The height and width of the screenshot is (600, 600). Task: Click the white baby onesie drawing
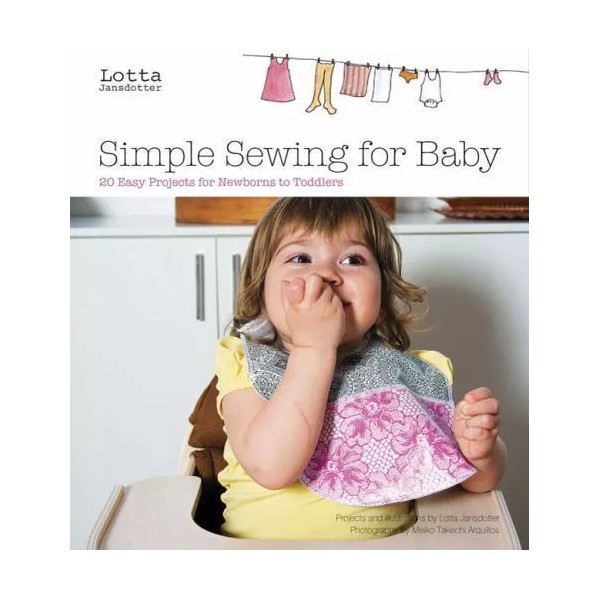click(431, 90)
